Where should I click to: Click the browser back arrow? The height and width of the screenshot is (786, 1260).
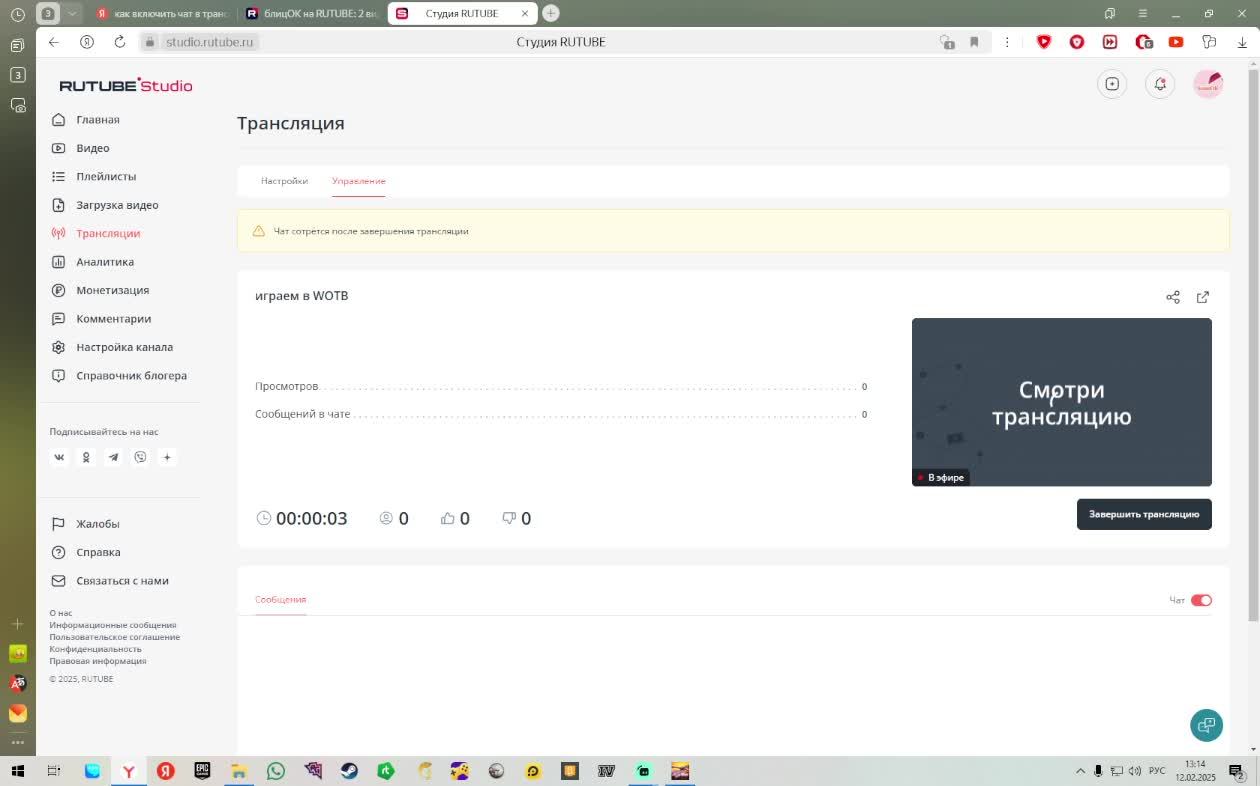[x=54, y=42]
